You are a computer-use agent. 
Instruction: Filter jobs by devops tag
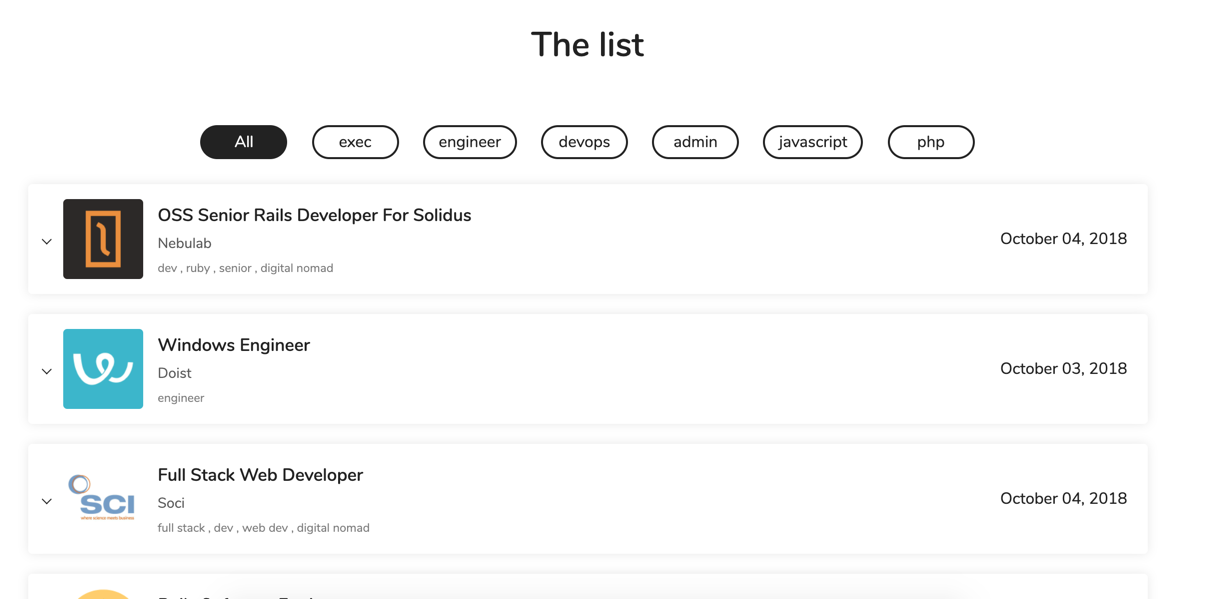coord(584,142)
